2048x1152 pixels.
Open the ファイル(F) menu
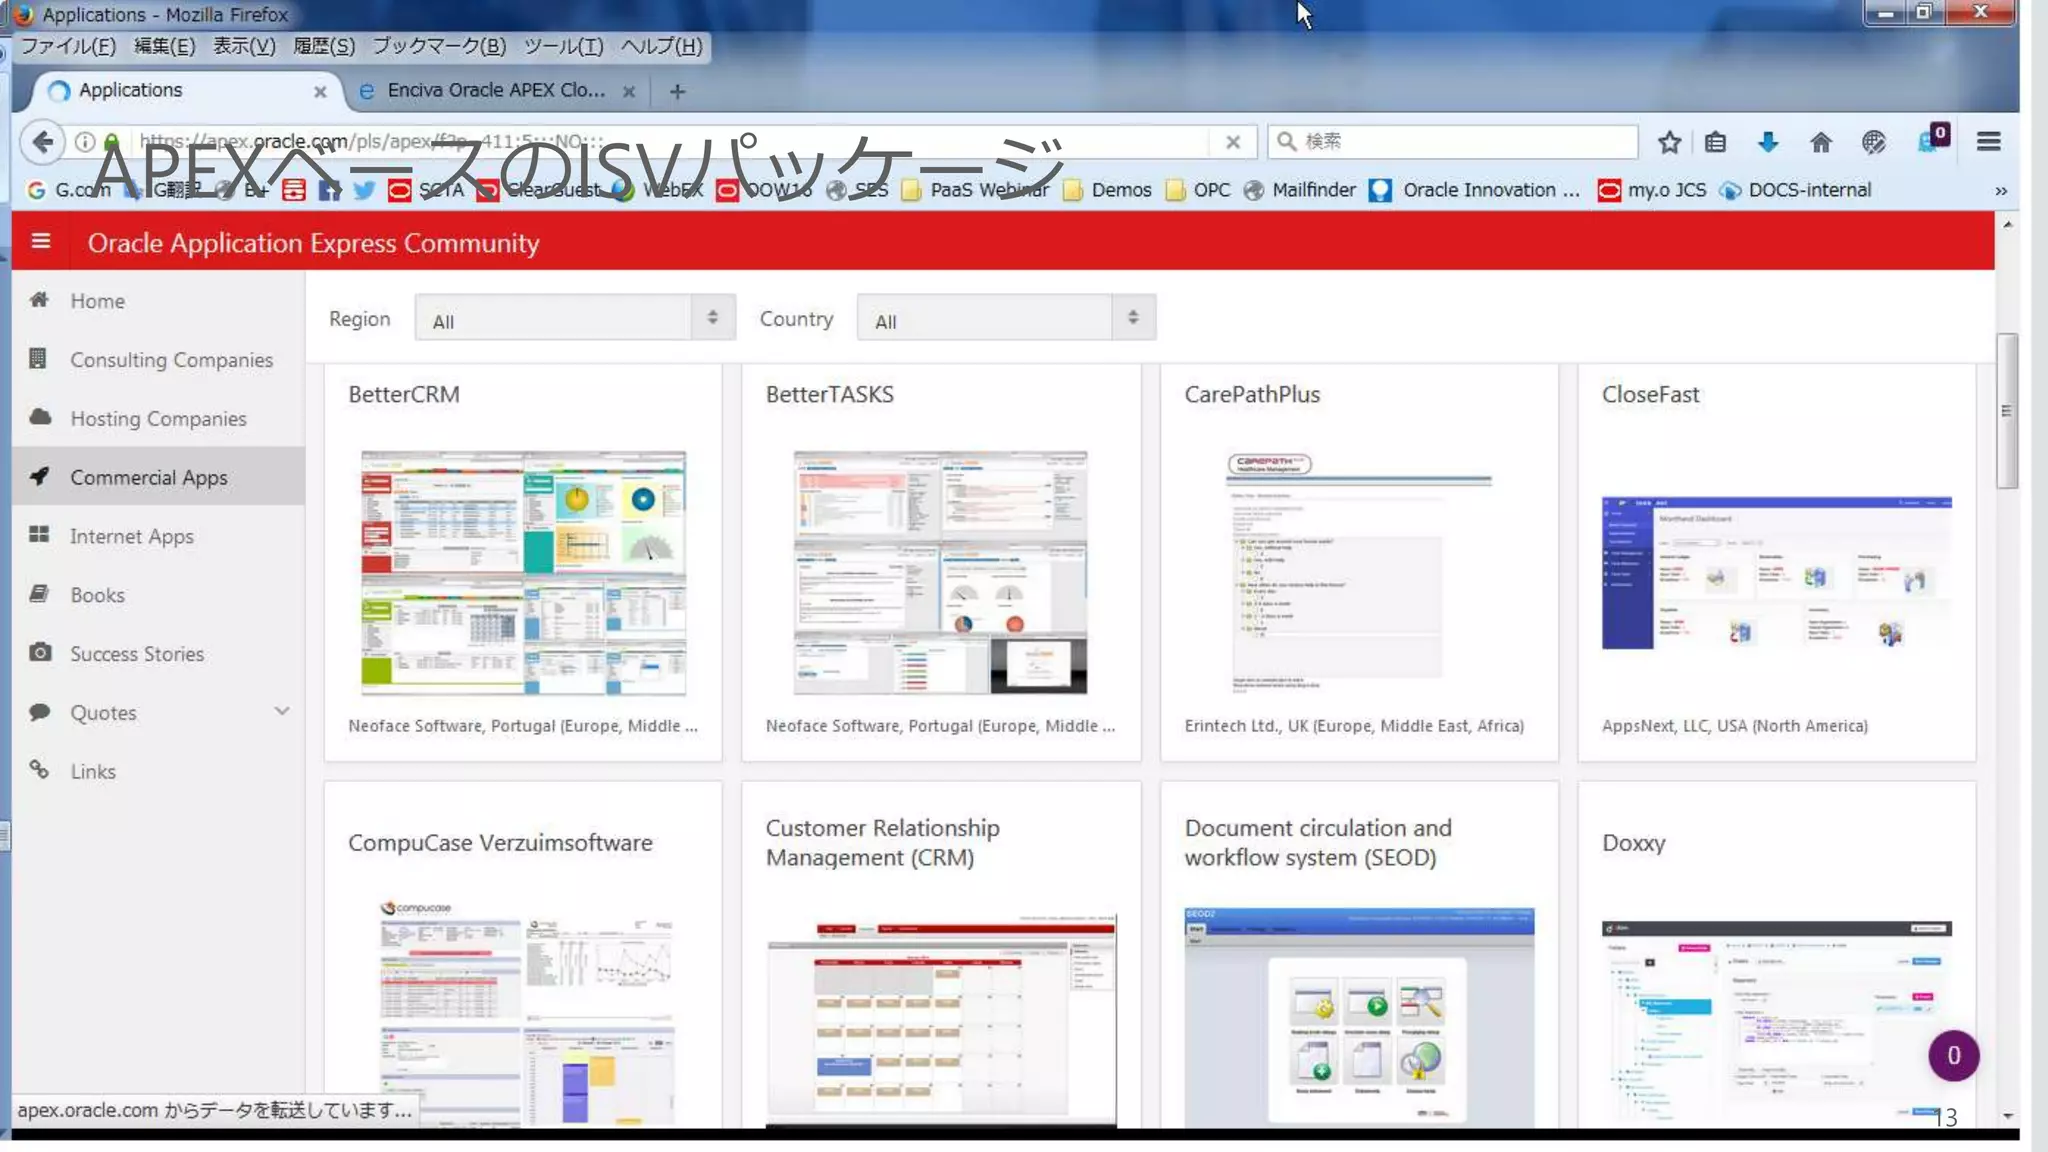click(68, 46)
